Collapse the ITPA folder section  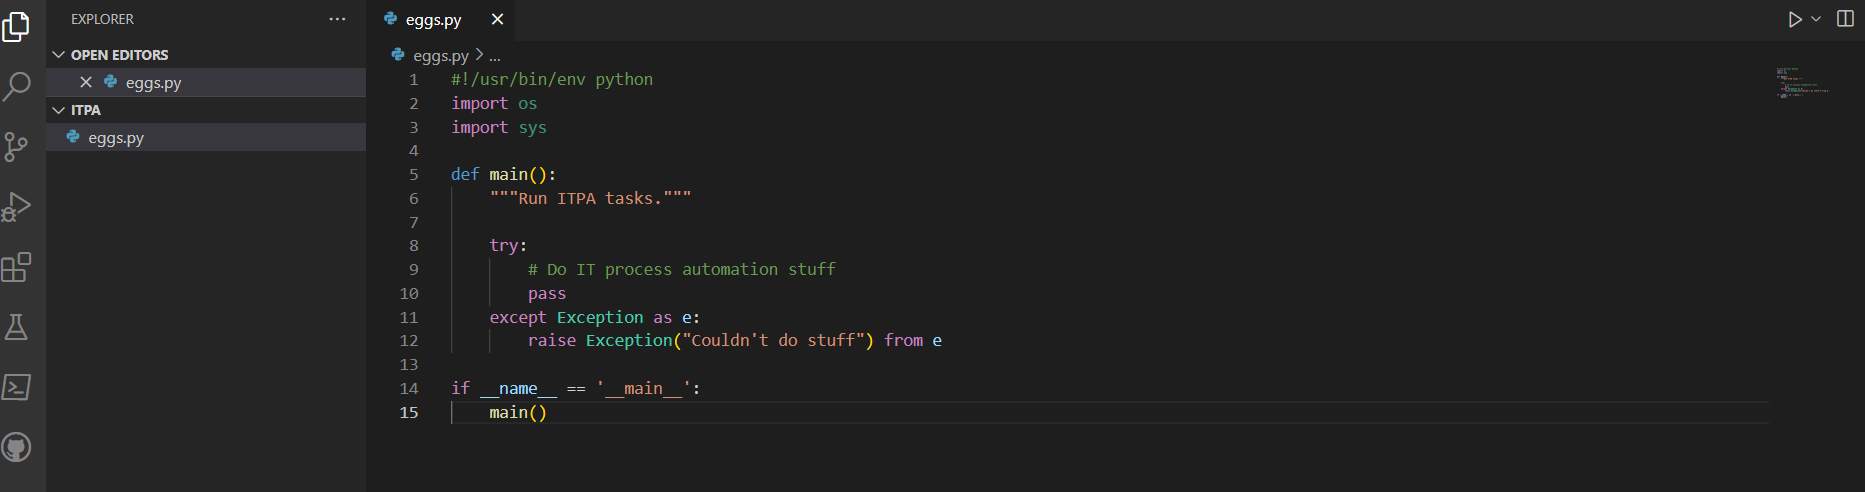pyautogui.click(x=59, y=110)
